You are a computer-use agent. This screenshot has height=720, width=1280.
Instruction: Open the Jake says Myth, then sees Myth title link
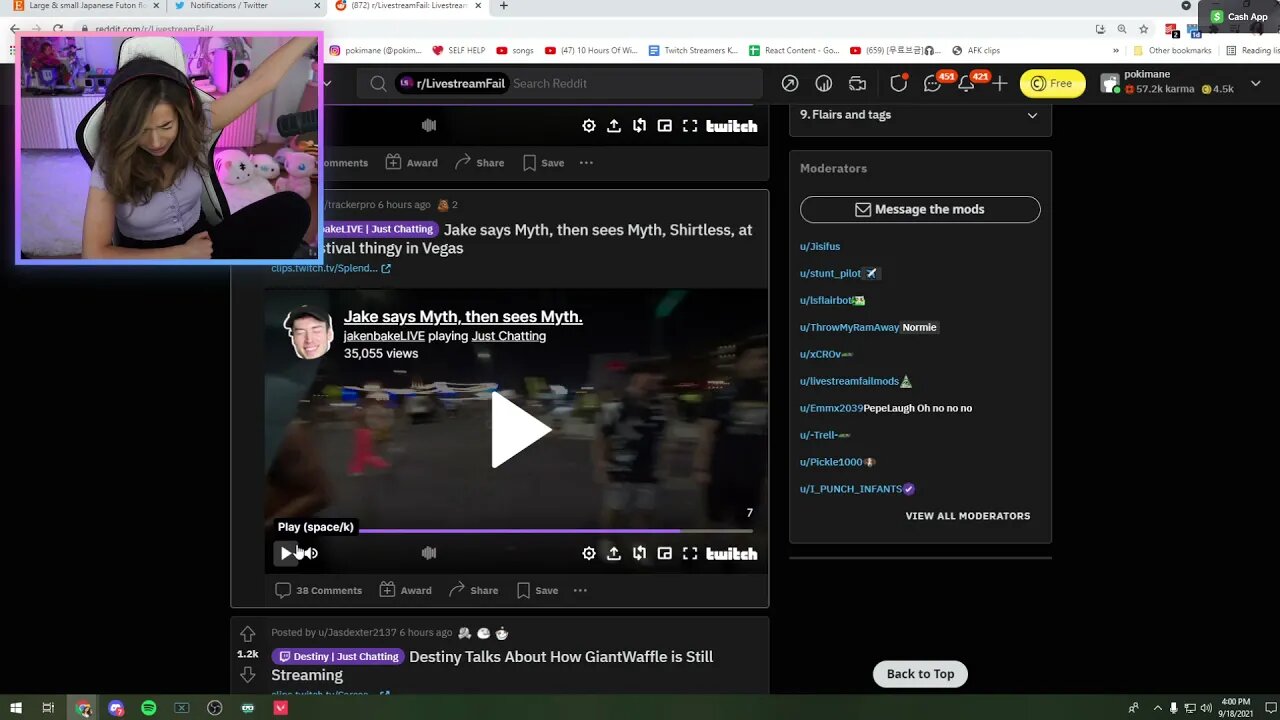[x=463, y=317]
